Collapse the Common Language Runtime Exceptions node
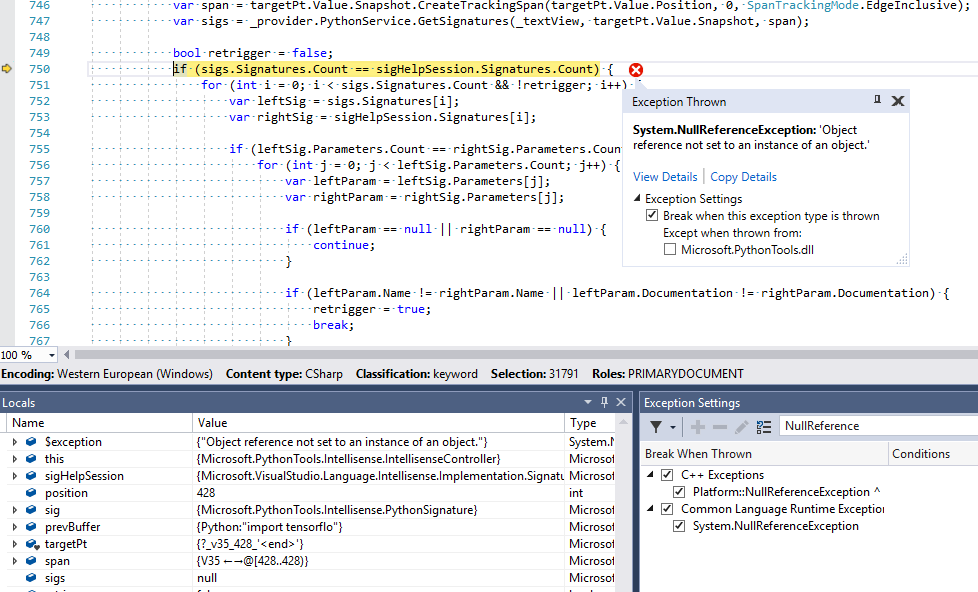978x592 pixels. 651,508
